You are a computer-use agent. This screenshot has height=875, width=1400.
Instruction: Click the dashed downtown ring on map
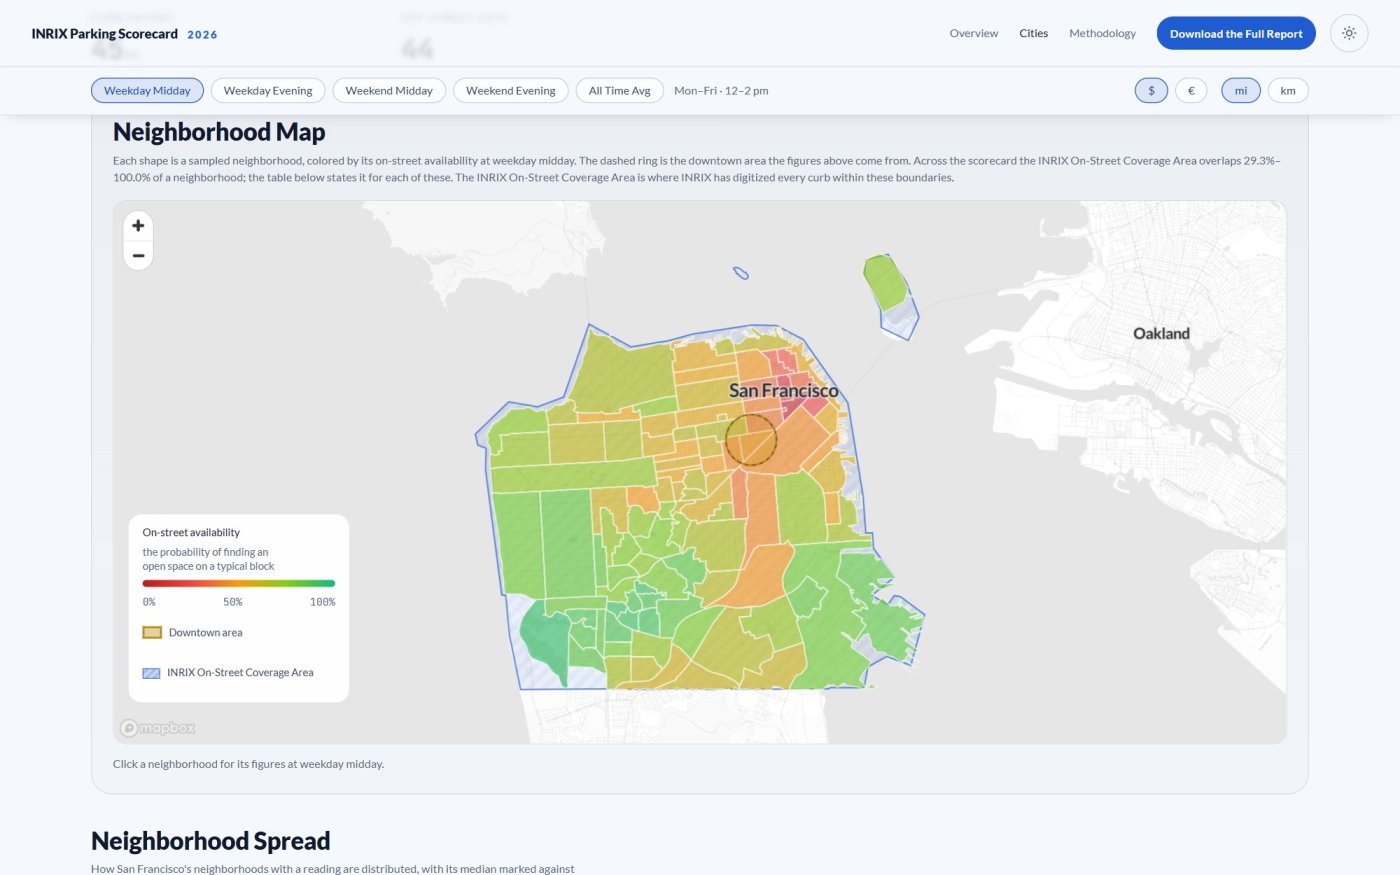coord(751,440)
